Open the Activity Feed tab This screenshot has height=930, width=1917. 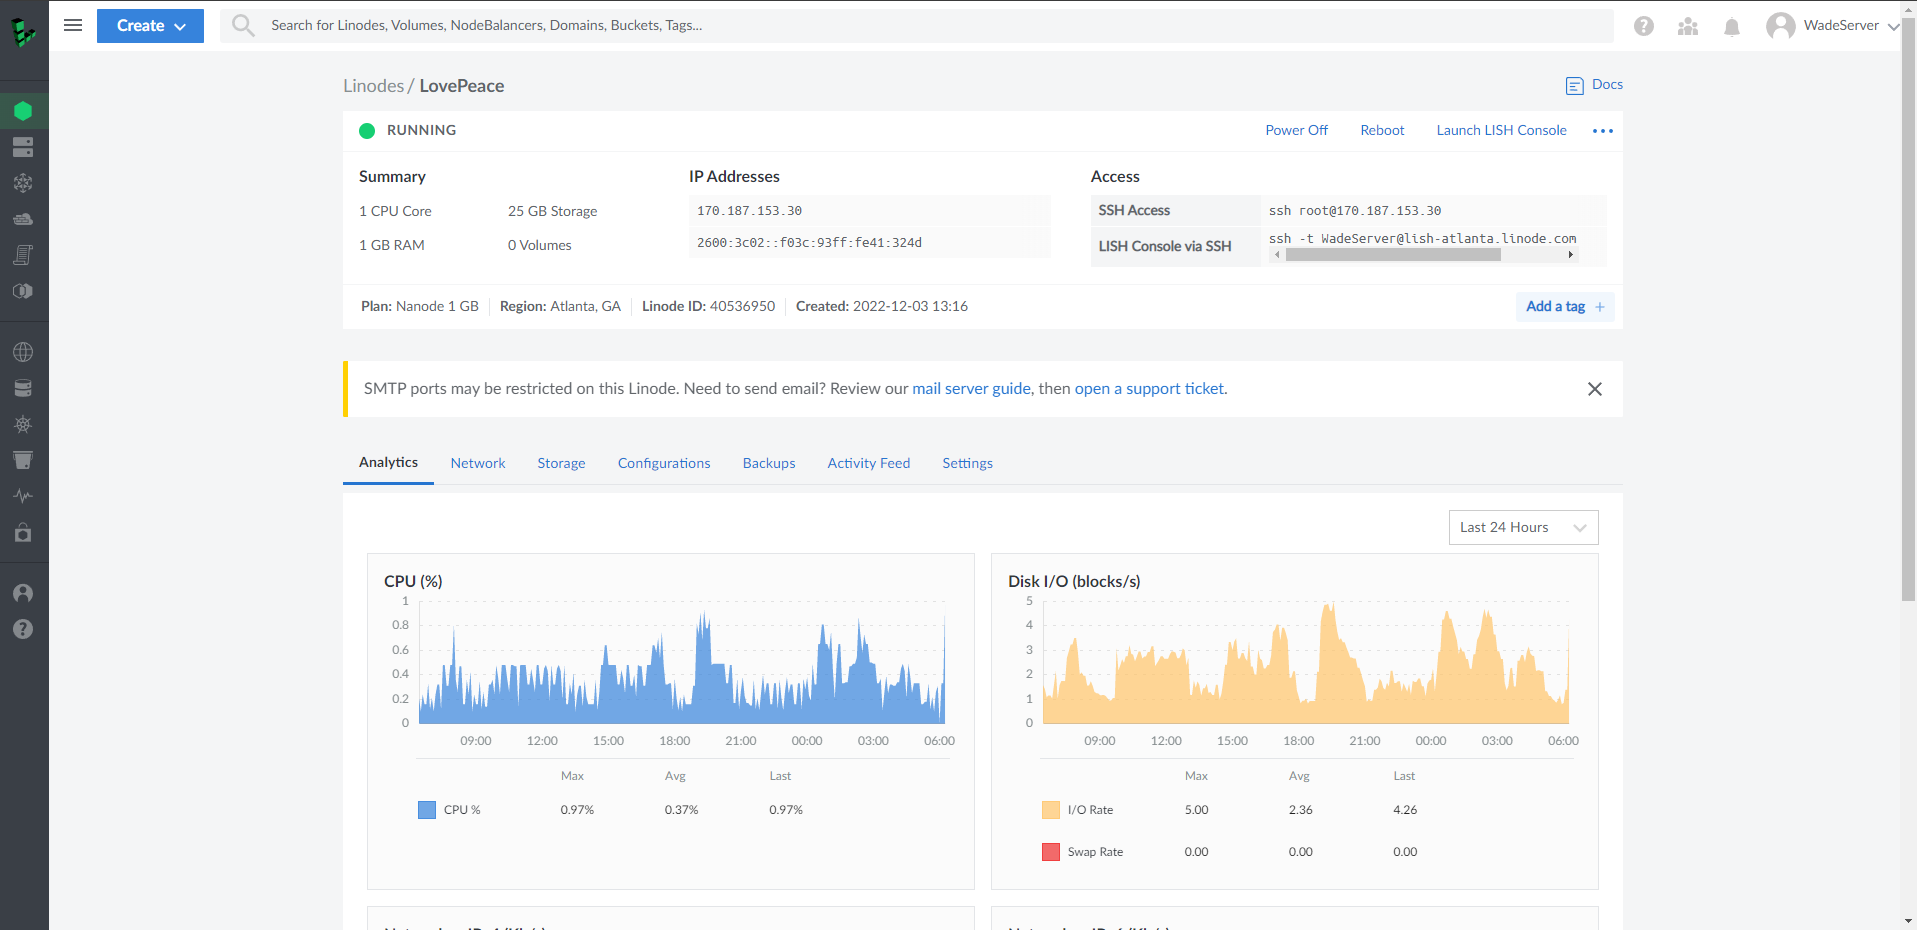click(869, 464)
